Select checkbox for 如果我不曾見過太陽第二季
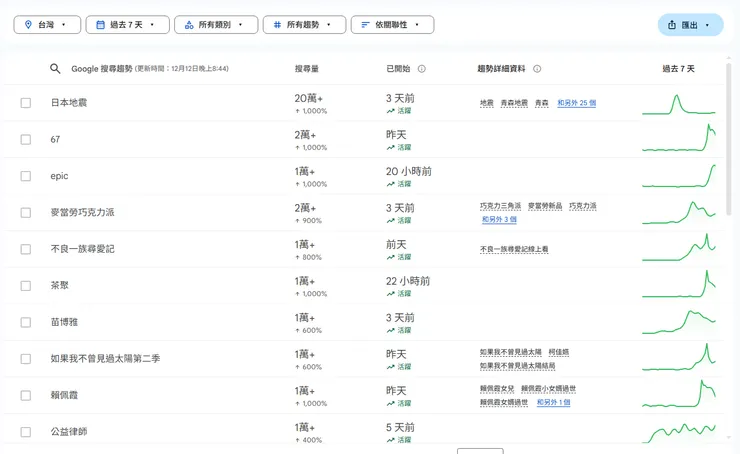This screenshot has height=454, width=740. (x=26, y=359)
